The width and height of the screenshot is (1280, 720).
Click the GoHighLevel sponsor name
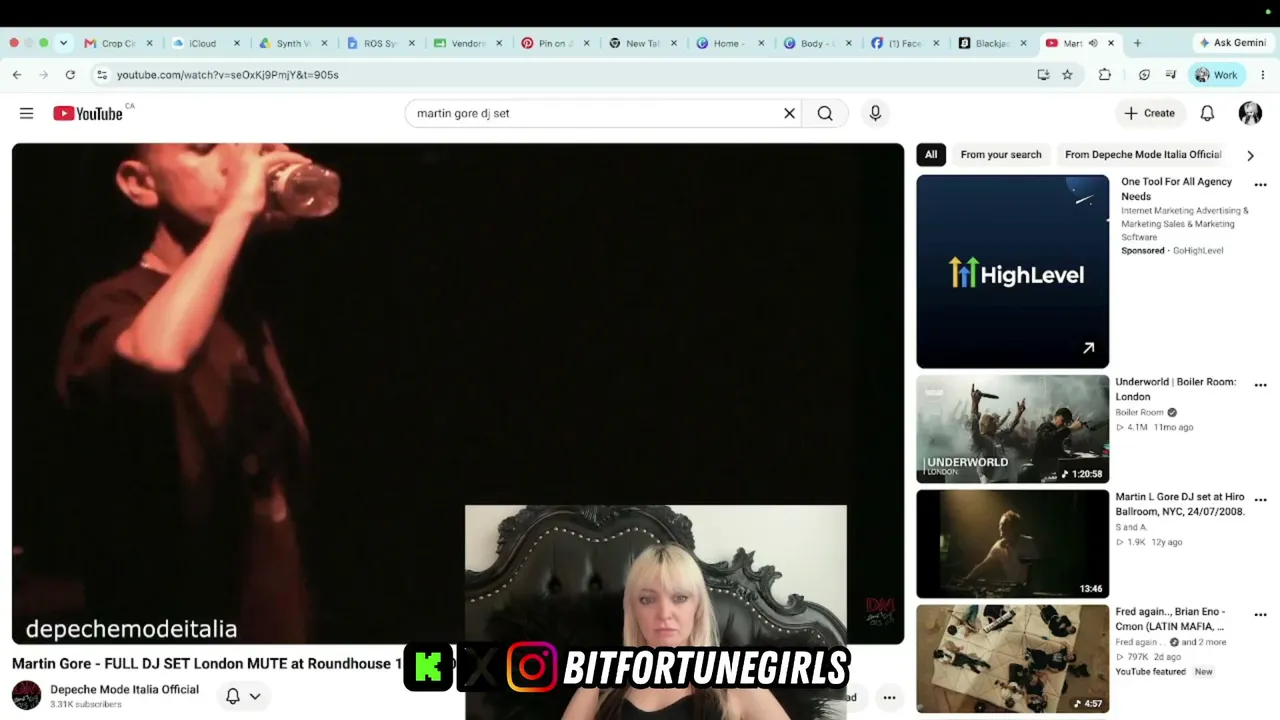coord(1198,251)
